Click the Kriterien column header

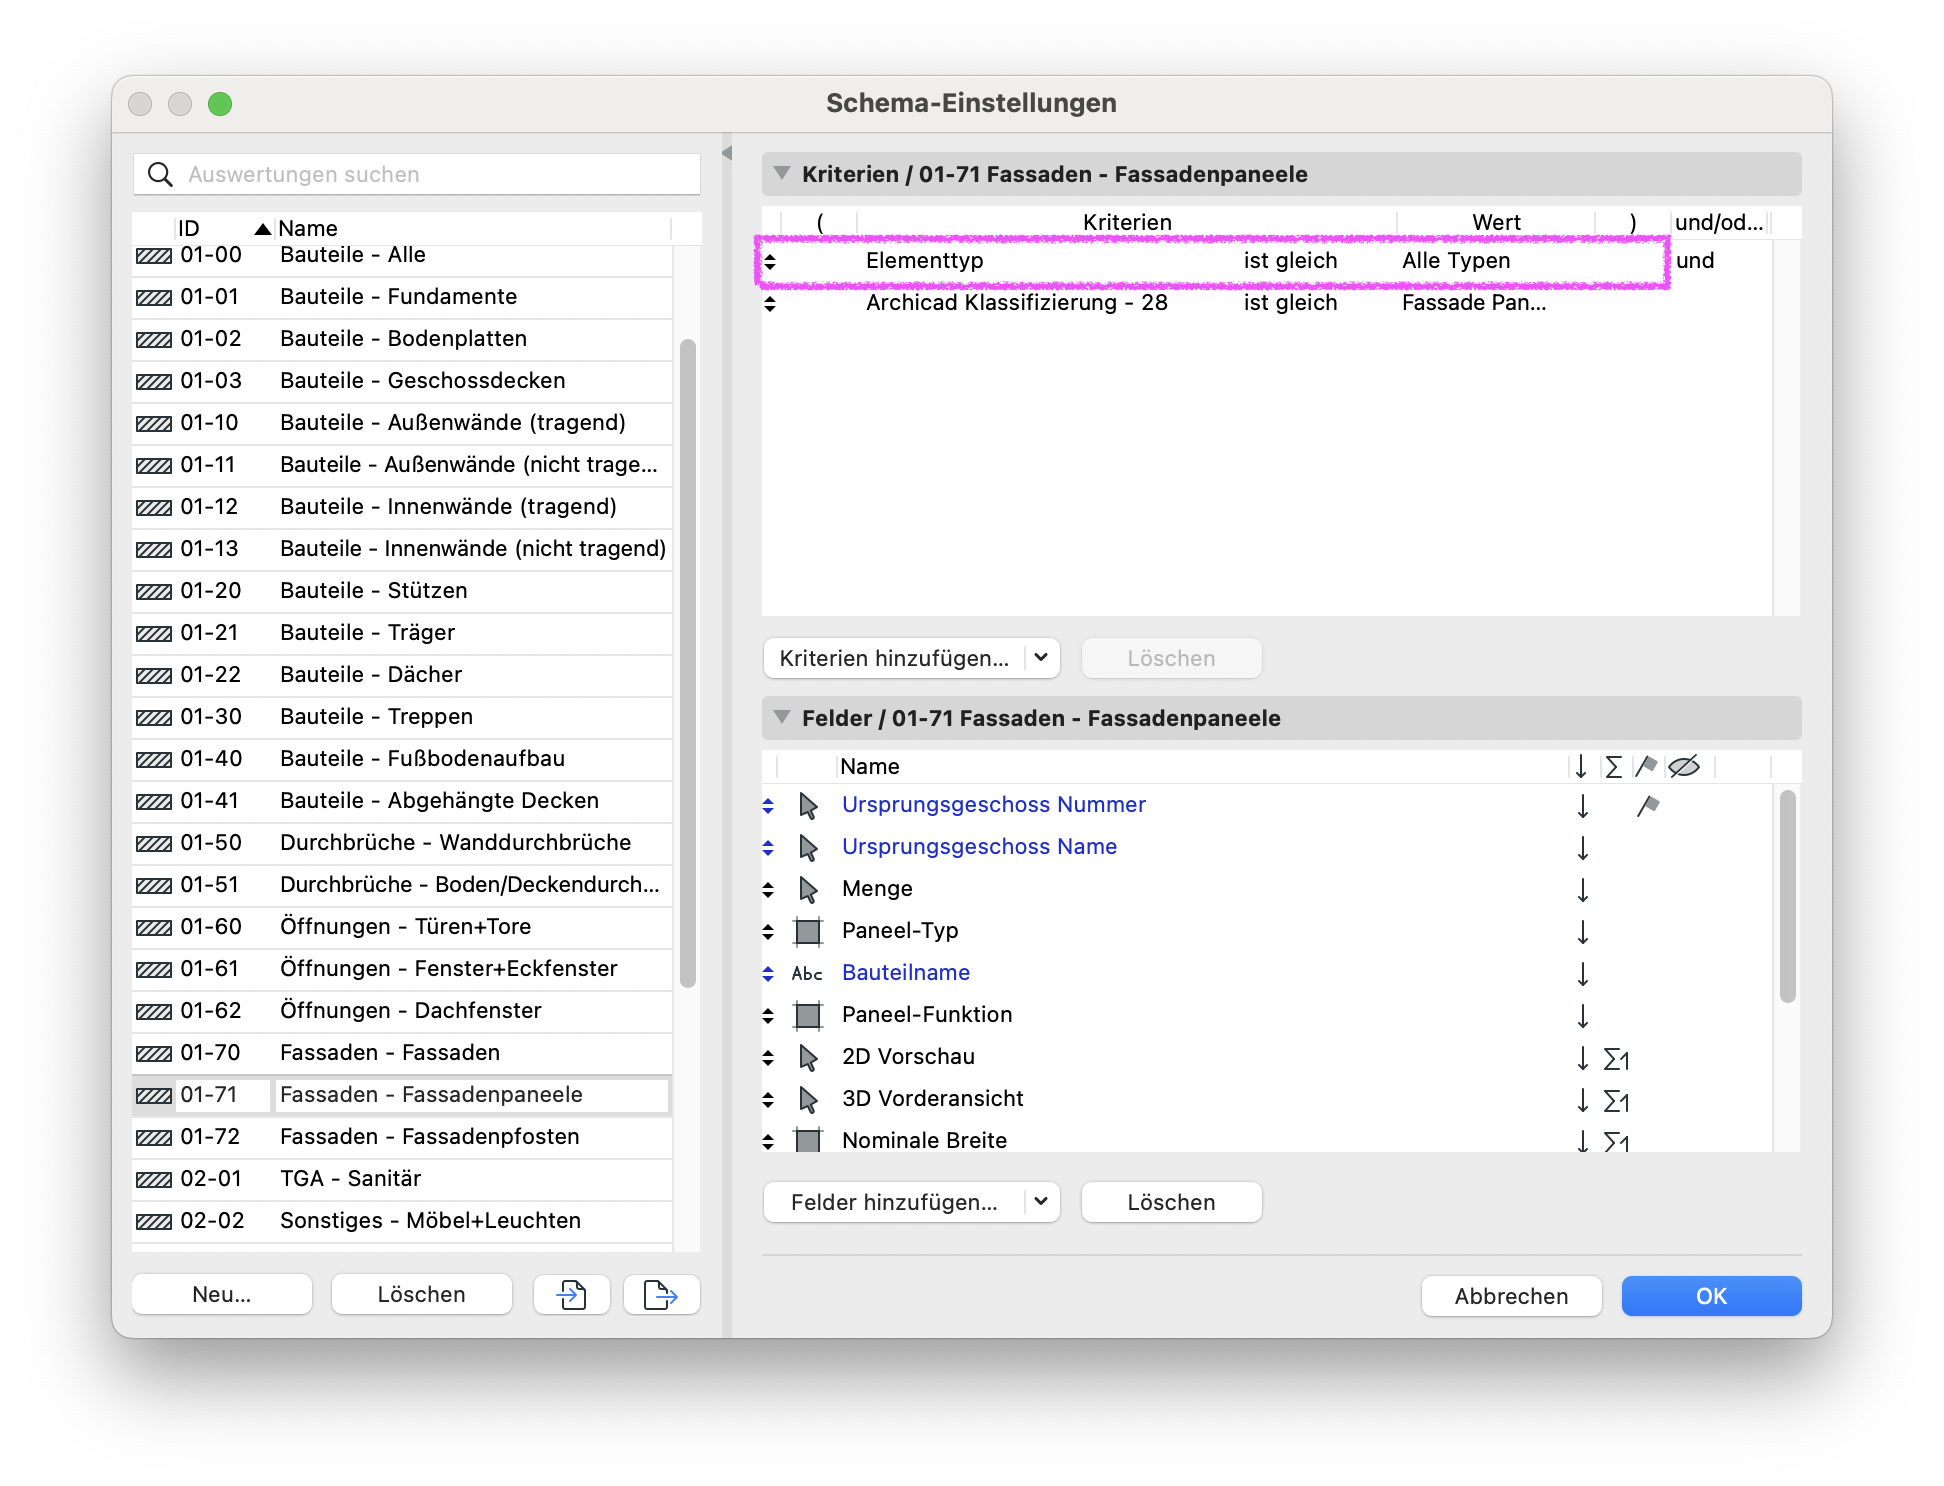1127,222
